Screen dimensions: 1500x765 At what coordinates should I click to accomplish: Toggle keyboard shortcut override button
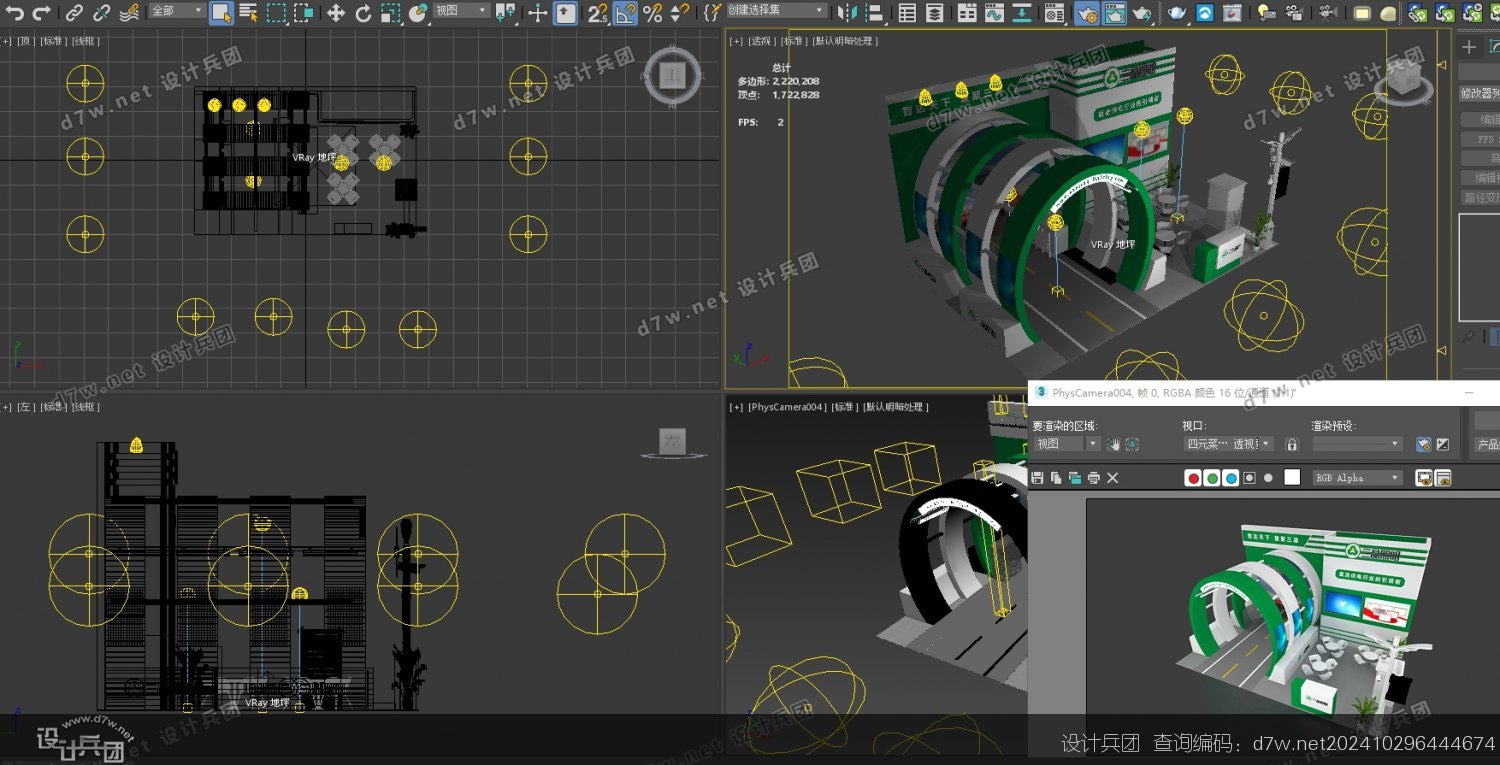click(565, 13)
